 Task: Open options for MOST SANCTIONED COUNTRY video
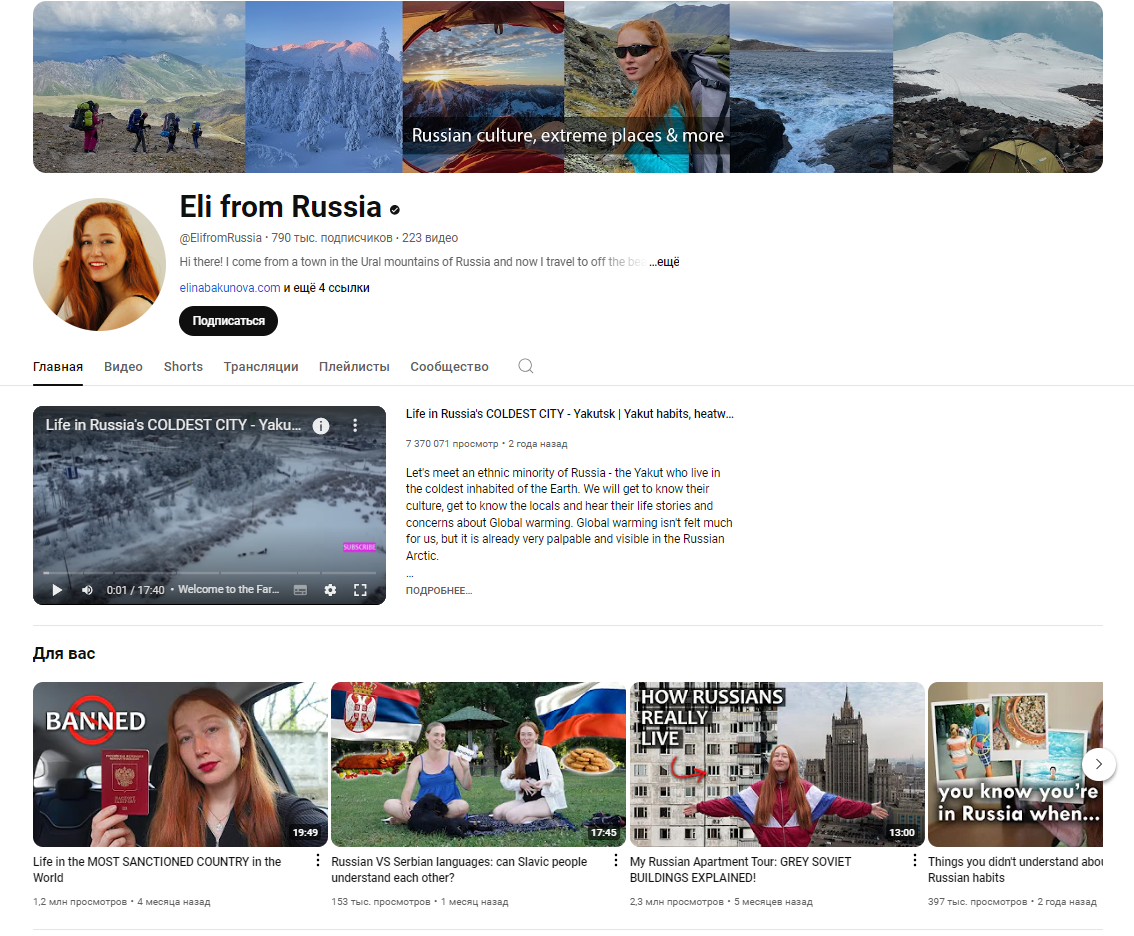317,860
